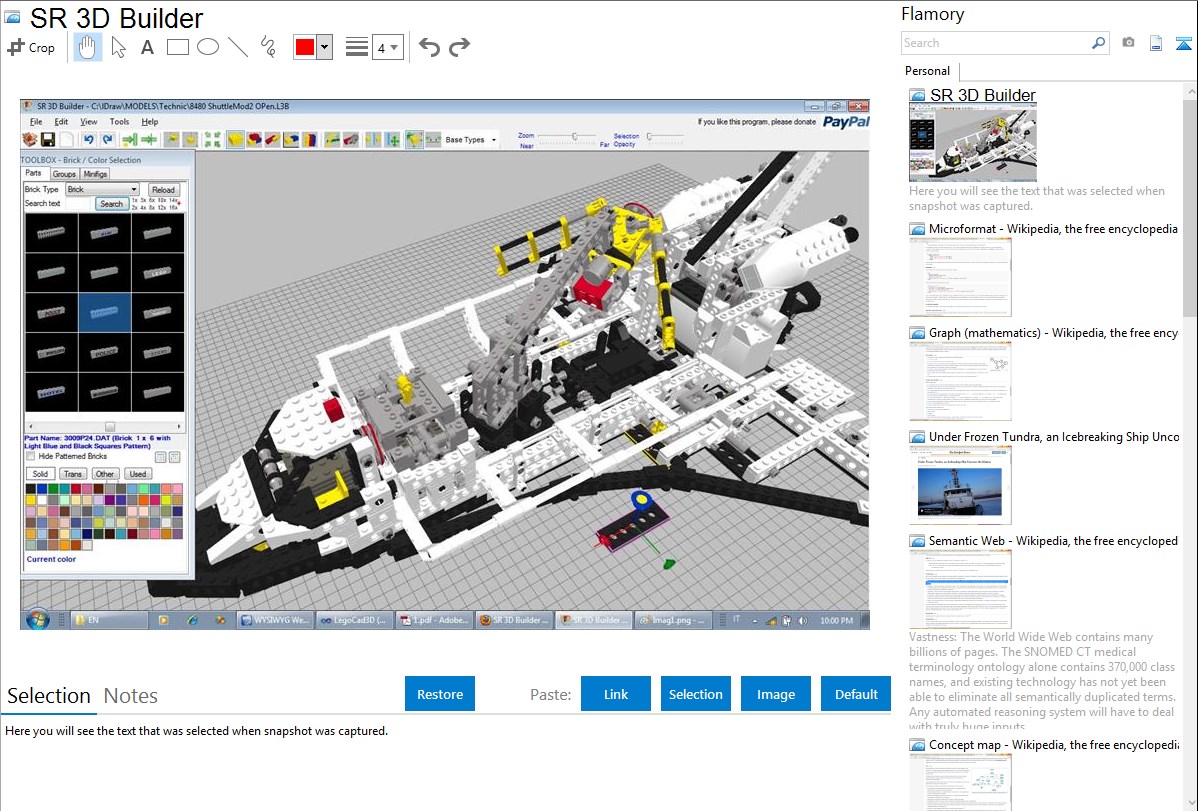This screenshot has height=811, width=1198.
Task: Open the Personal tab in Flamory sidebar
Action: [x=928, y=71]
